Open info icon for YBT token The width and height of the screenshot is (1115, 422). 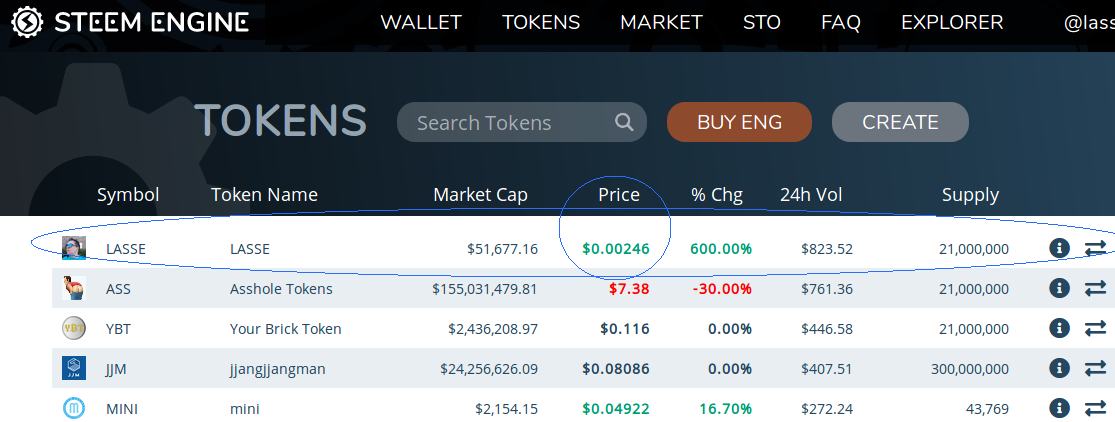point(1059,328)
